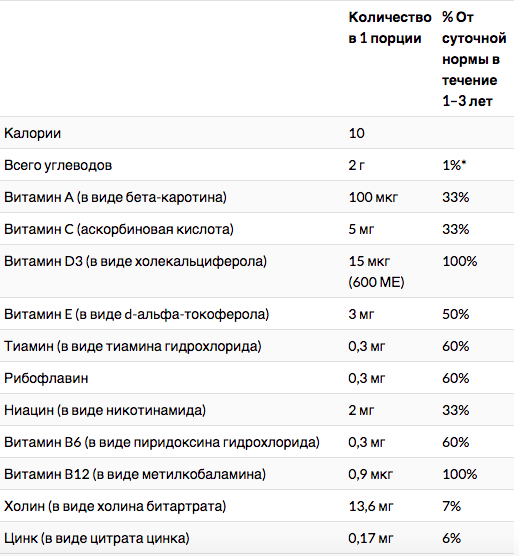Click the 0,9 мкг B12 amount
The image size is (519, 556).
[370, 474]
